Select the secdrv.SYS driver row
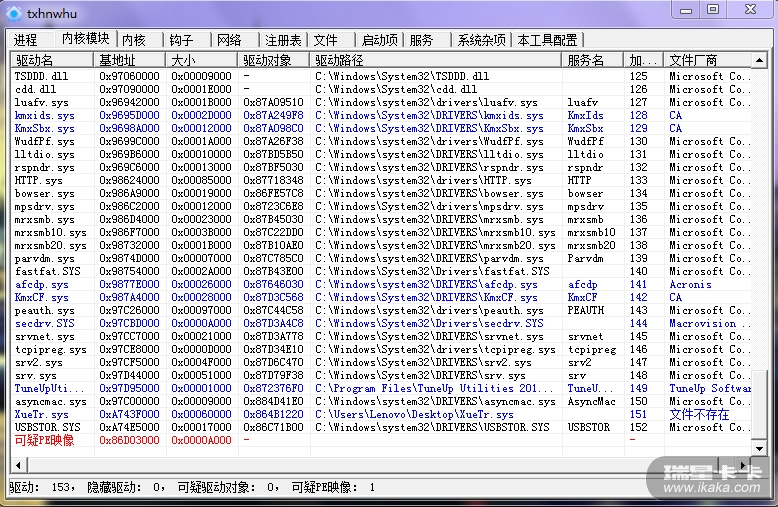 381,323
